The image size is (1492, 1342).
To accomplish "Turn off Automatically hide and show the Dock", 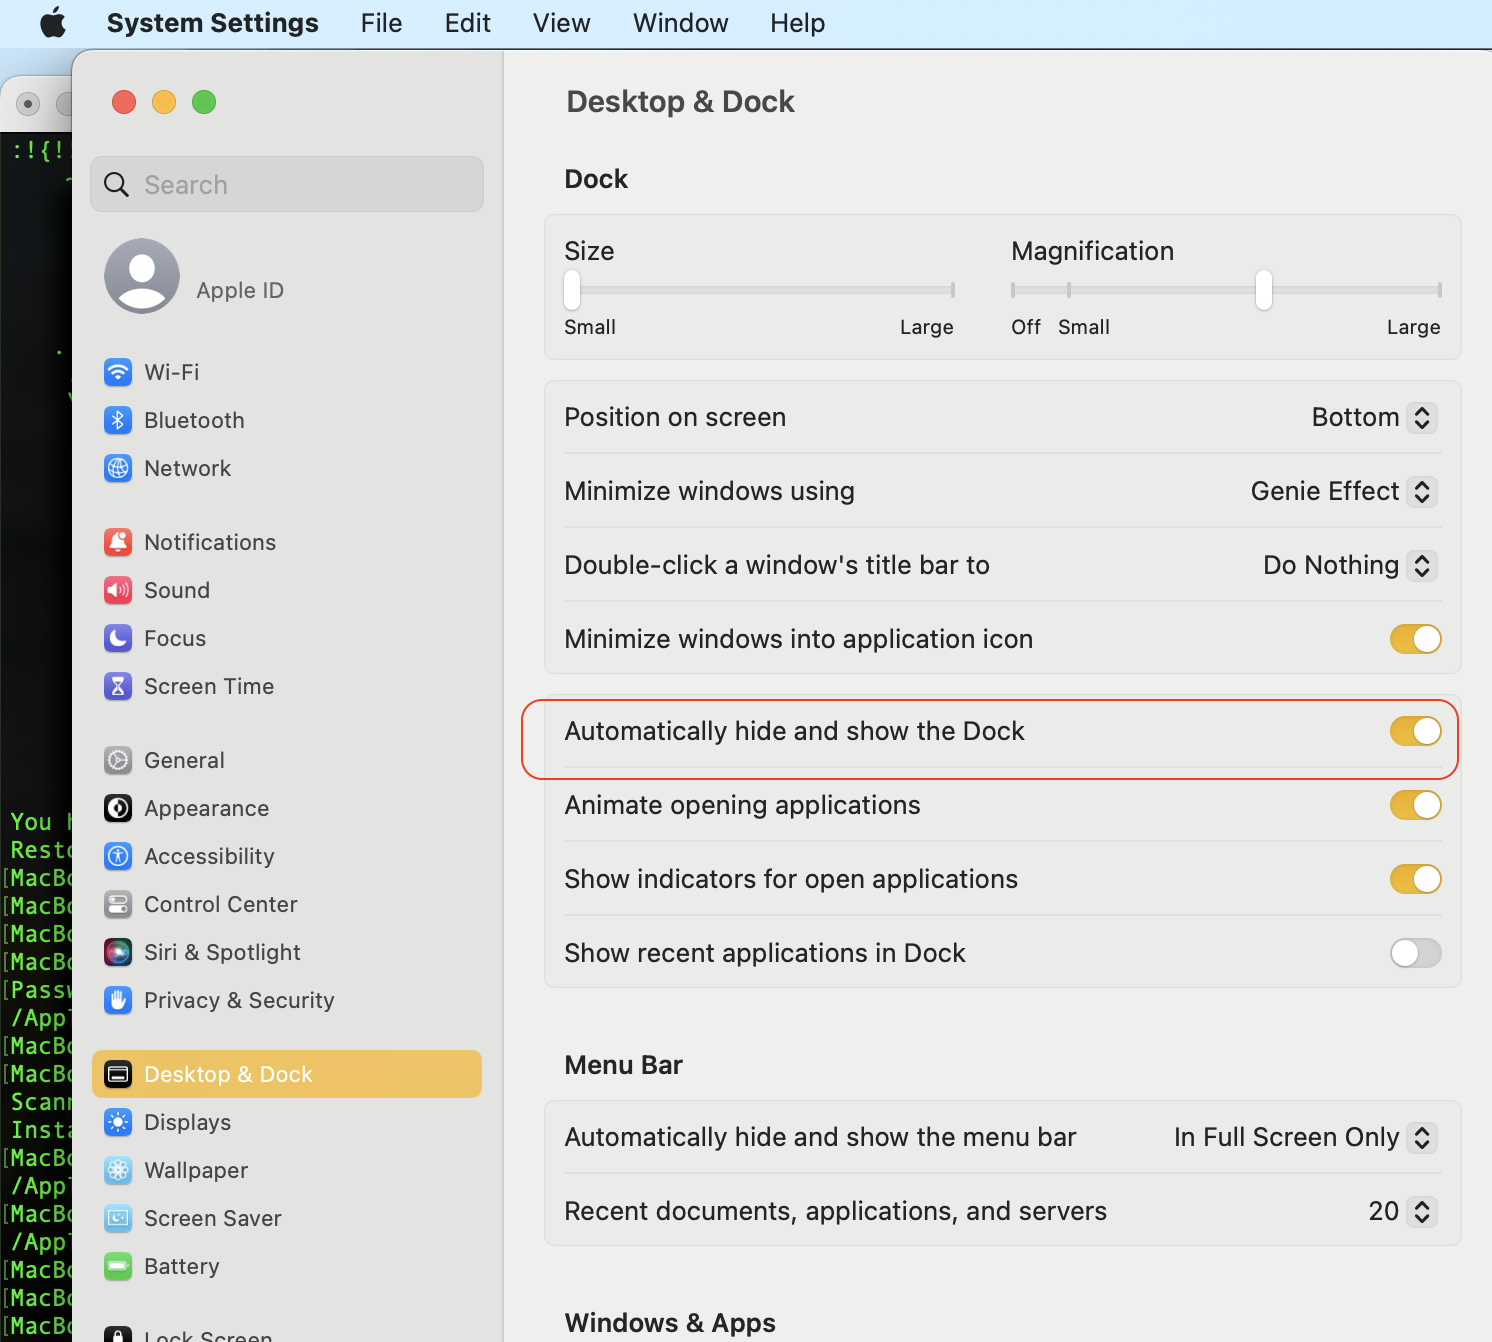I will coord(1415,731).
